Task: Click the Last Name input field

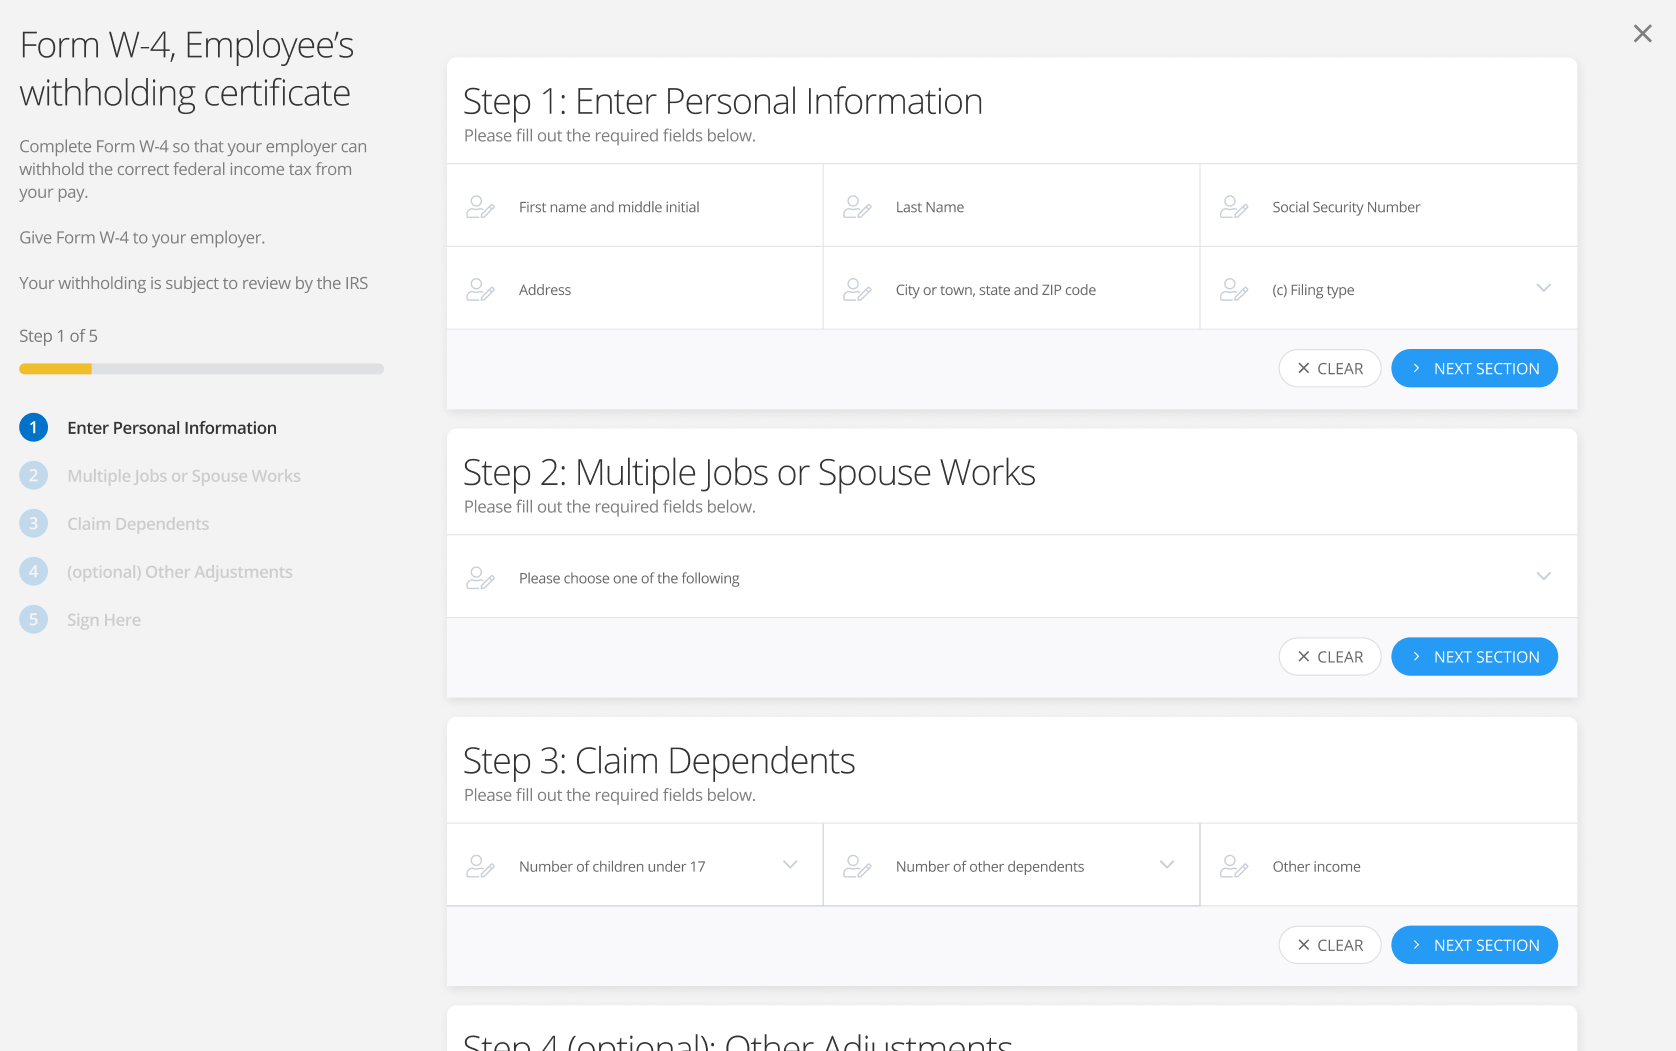Action: (1000, 207)
